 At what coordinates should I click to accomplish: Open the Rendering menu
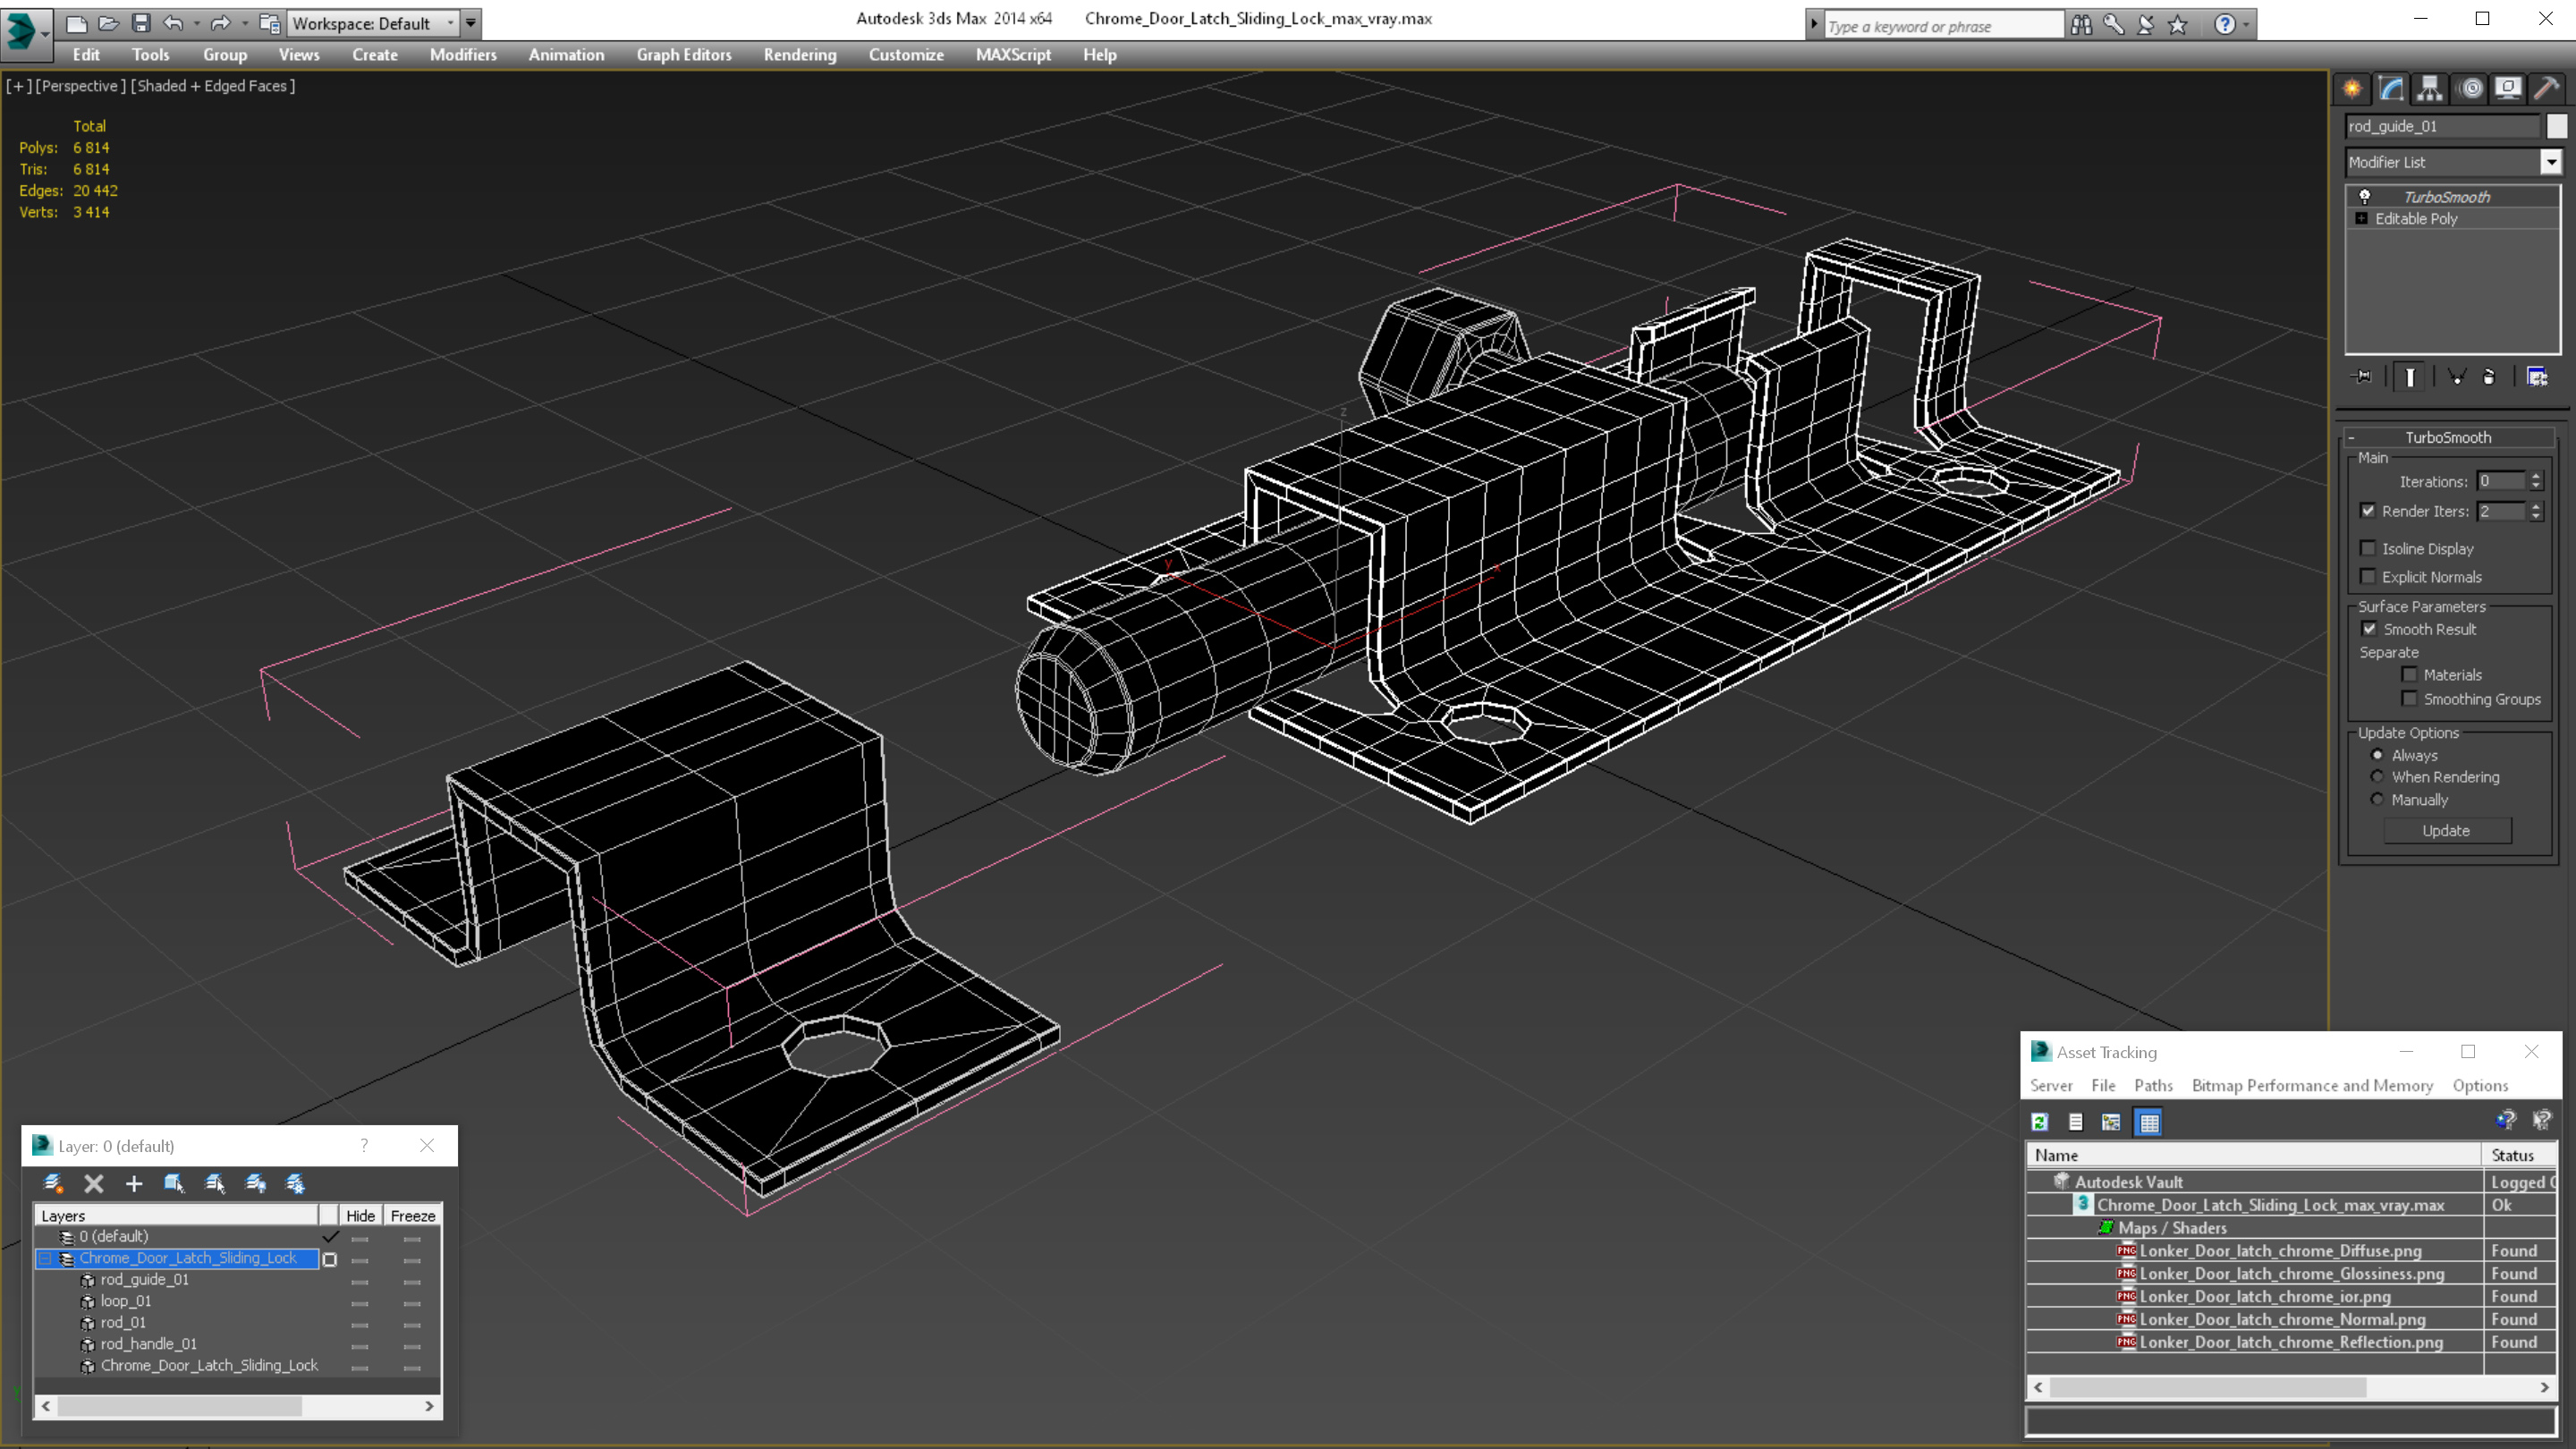point(799,55)
